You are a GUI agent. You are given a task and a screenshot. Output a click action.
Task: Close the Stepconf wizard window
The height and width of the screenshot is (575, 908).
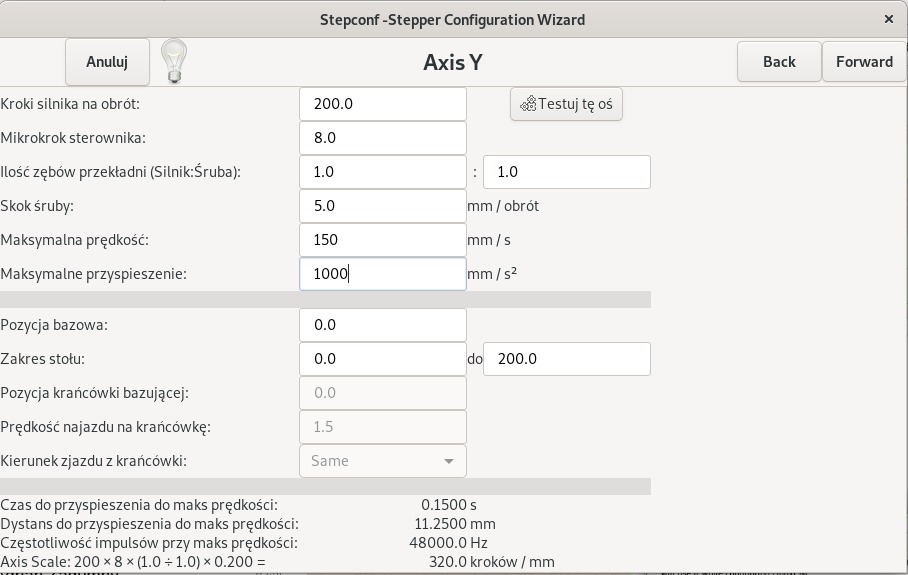tap(889, 20)
